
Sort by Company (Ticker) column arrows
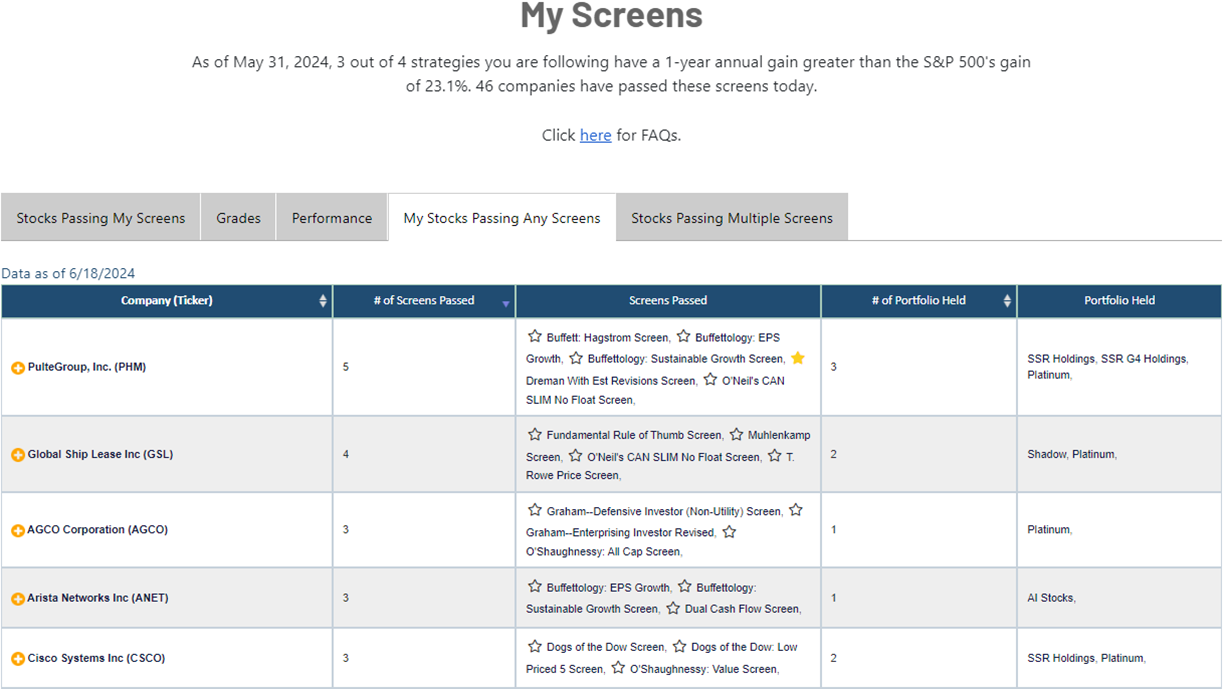tap(322, 301)
